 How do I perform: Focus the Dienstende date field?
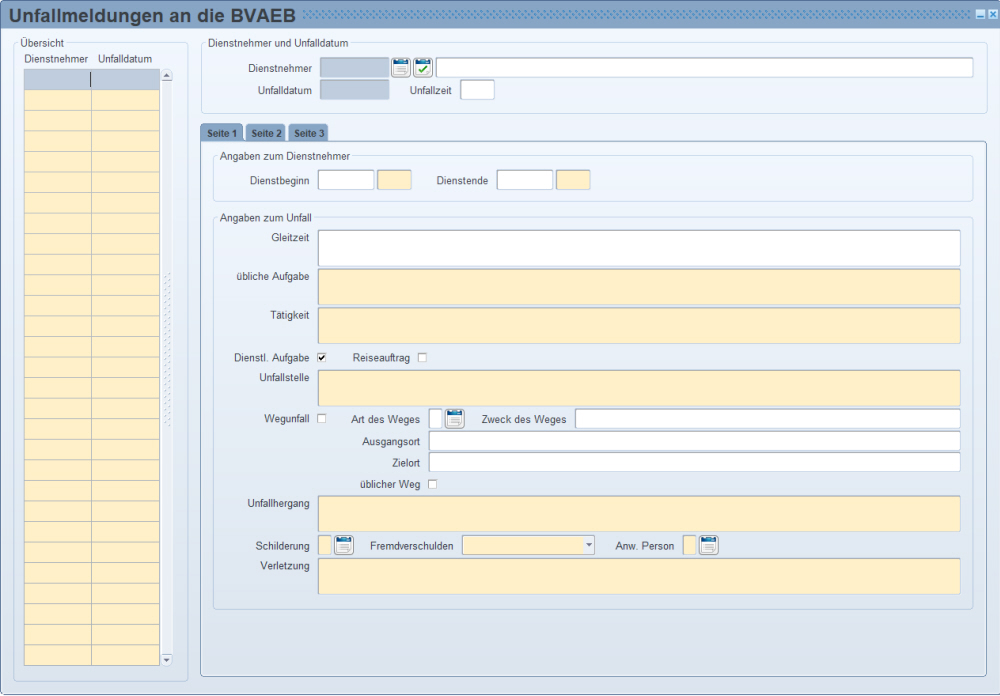525,180
